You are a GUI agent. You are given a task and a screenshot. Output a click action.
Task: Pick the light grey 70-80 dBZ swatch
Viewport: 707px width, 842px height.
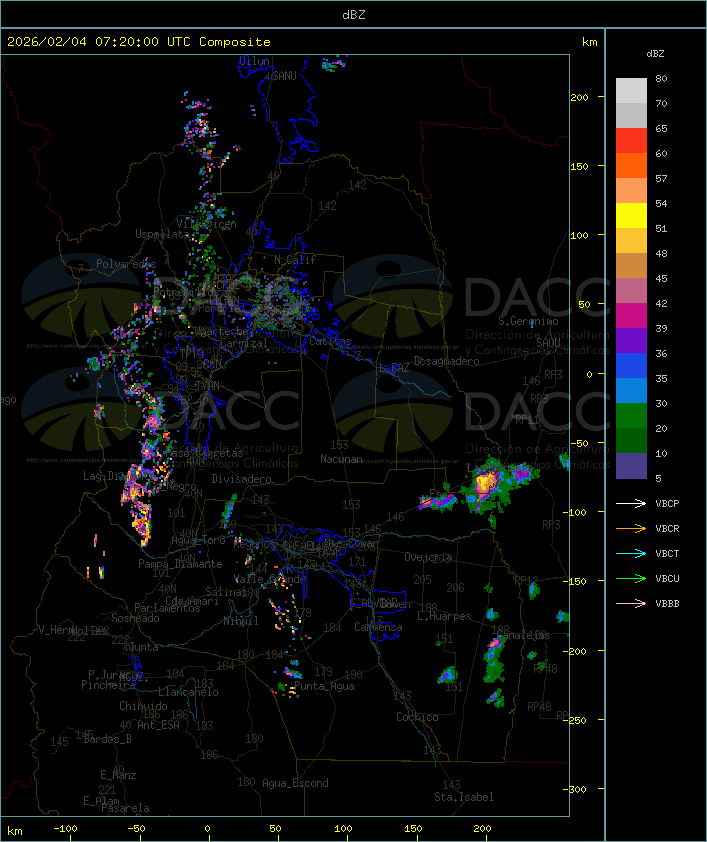(631, 91)
